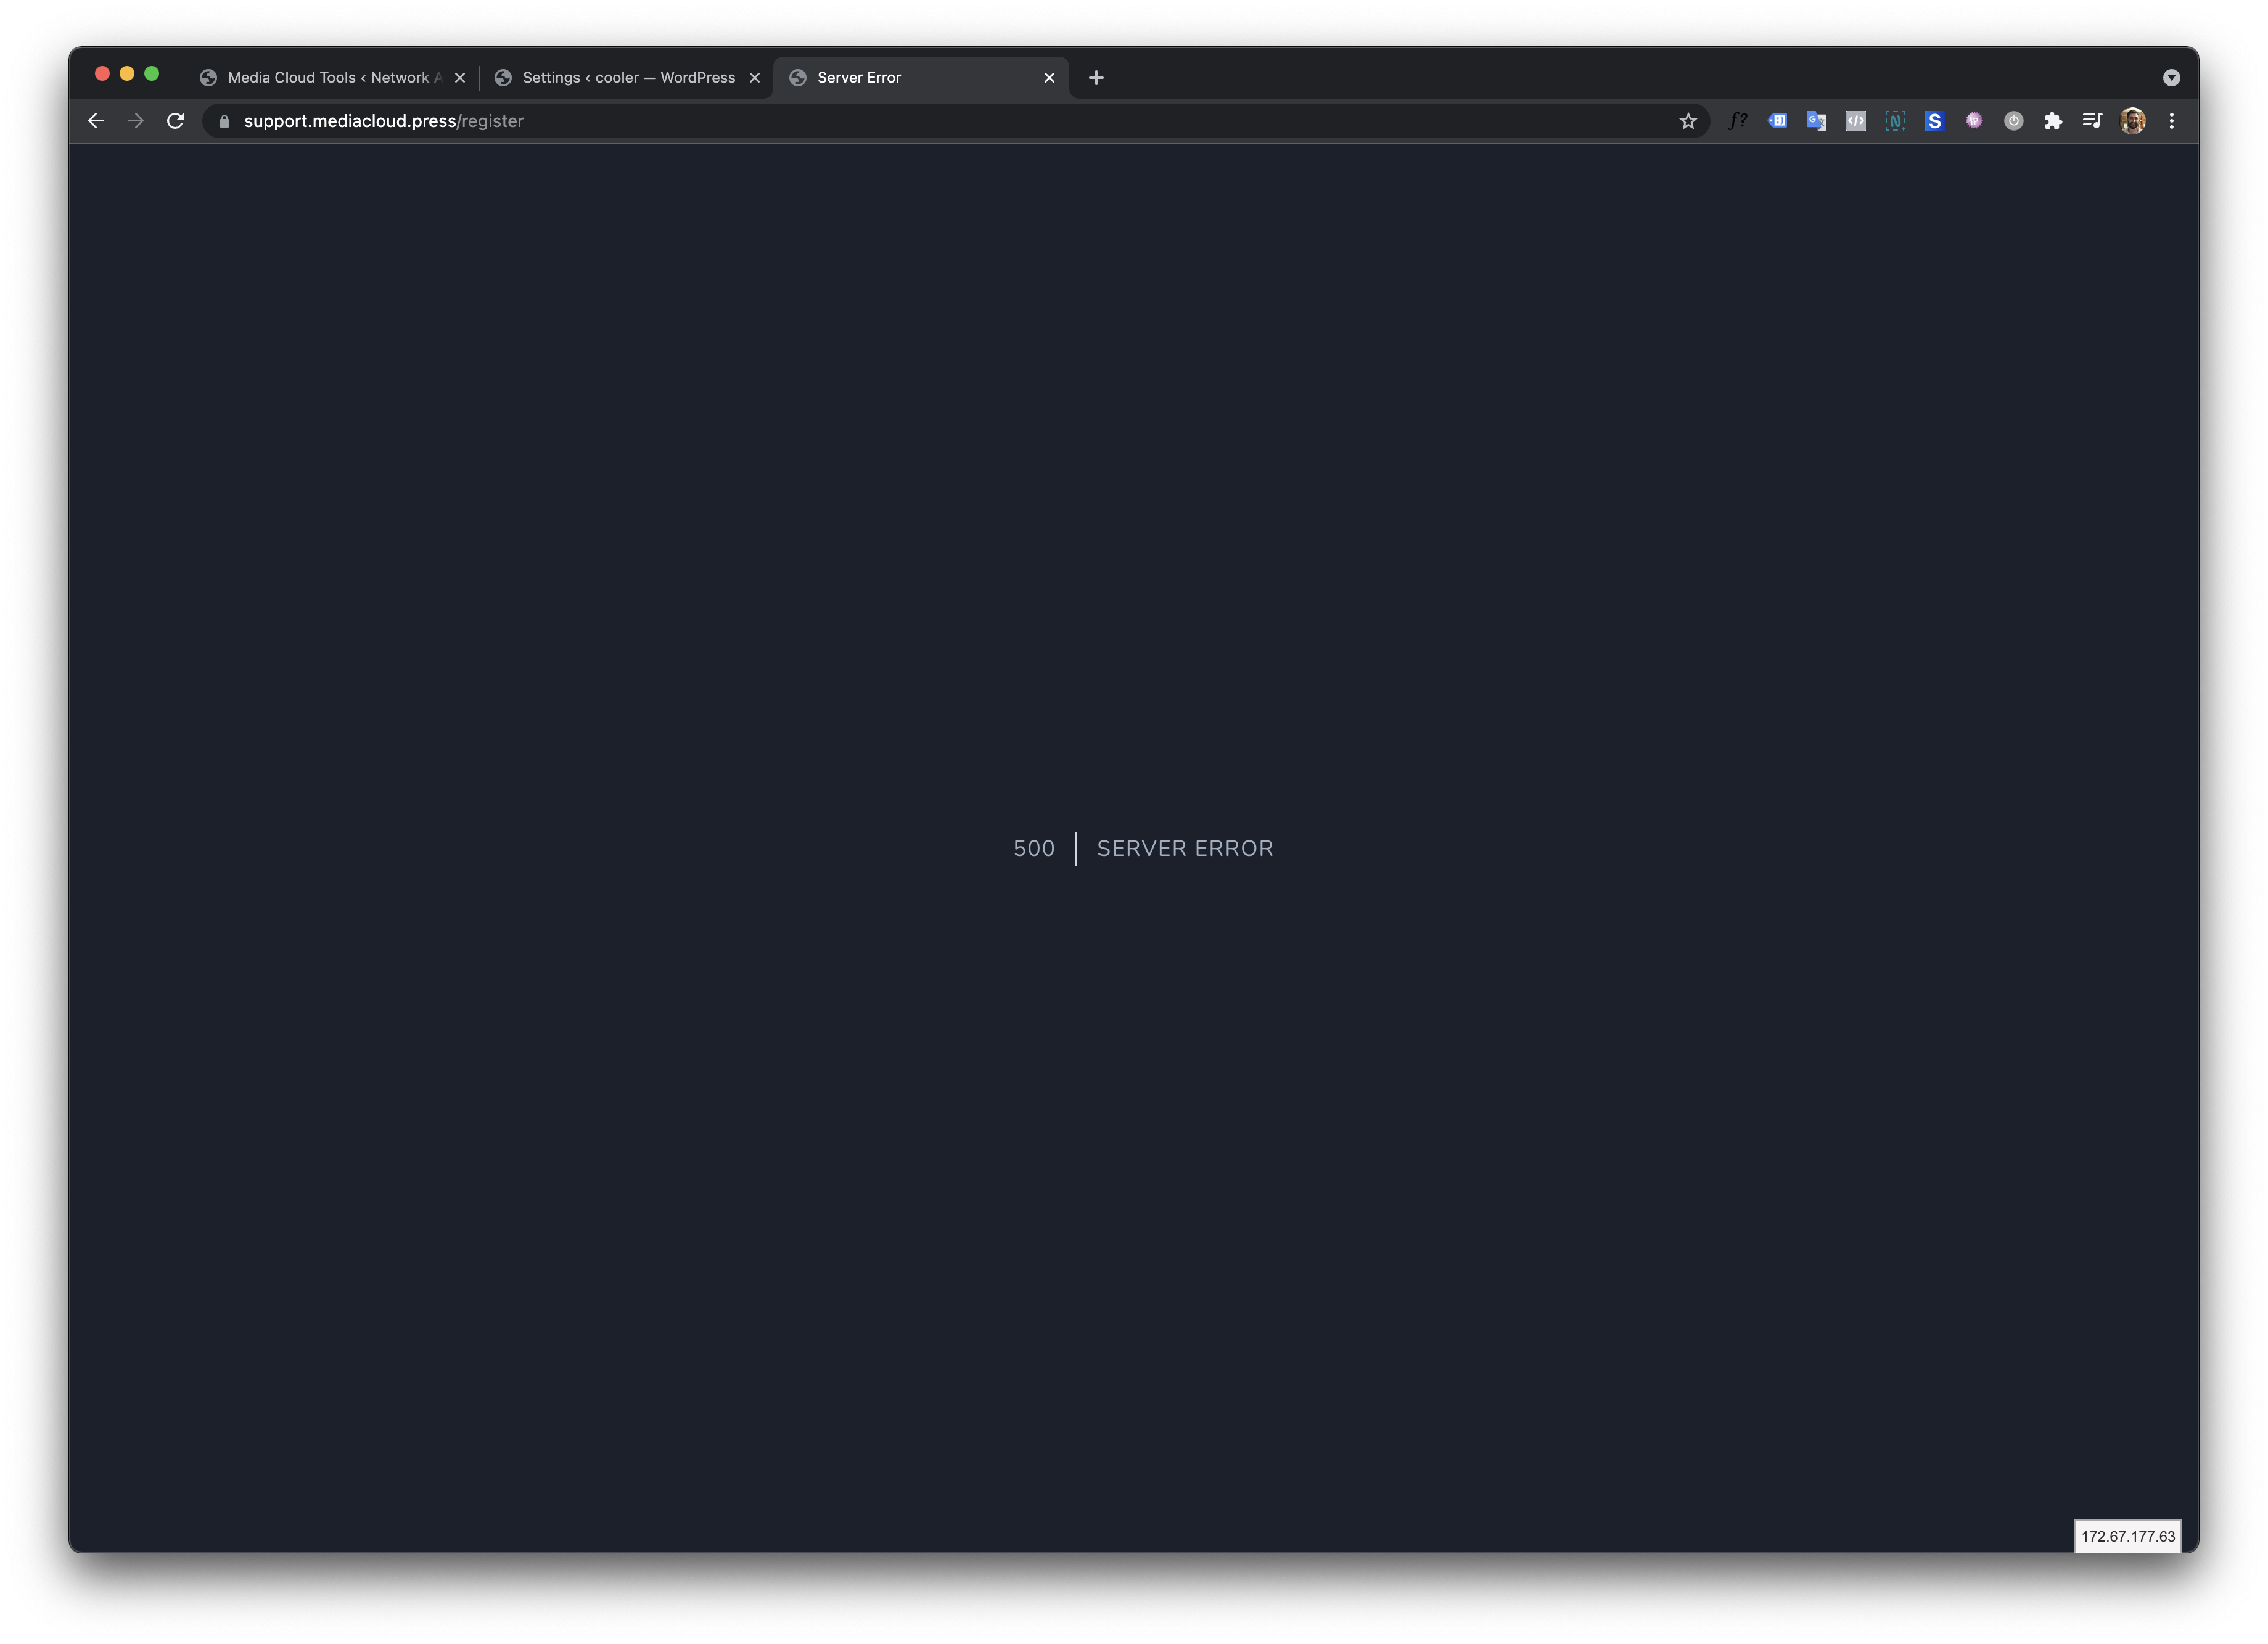Click the dashed-box N extension icon
The height and width of the screenshot is (1644, 2268).
click(1895, 121)
